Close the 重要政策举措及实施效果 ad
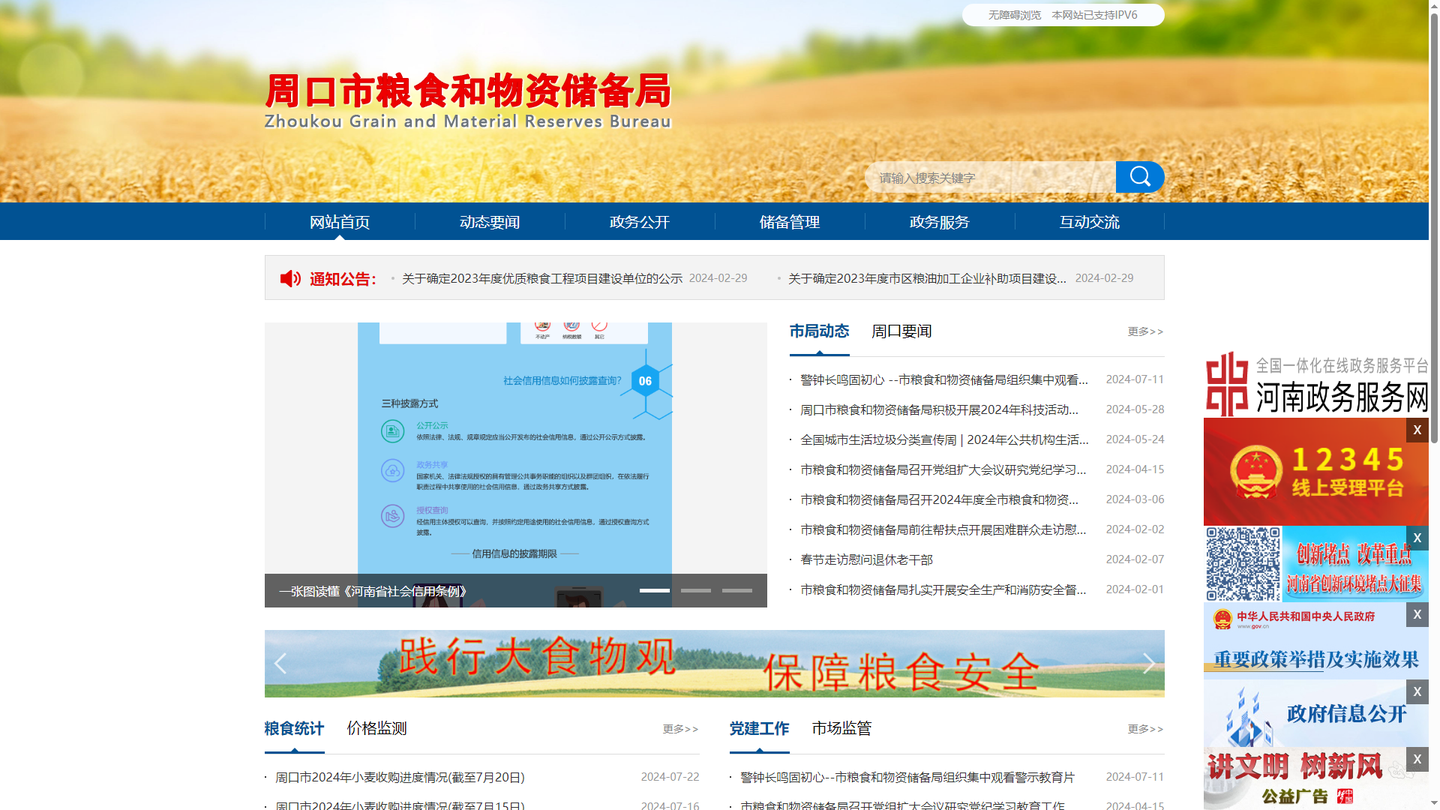This screenshot has height=810, width=1440. coord(1417,614)
